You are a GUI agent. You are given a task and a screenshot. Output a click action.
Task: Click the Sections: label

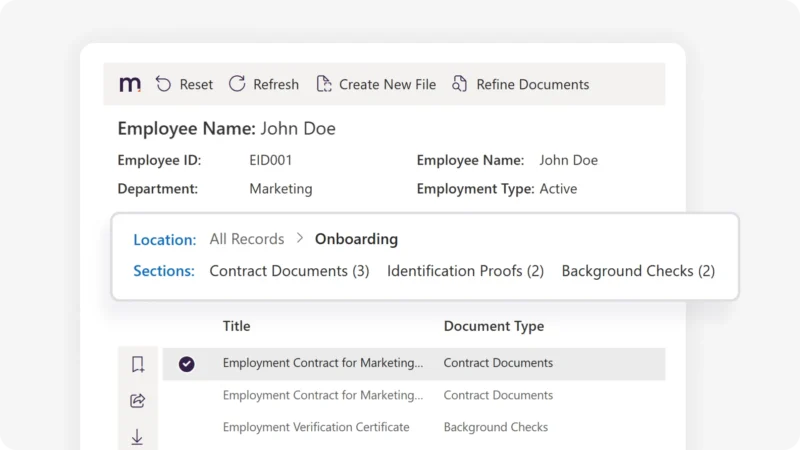point(164,271)
